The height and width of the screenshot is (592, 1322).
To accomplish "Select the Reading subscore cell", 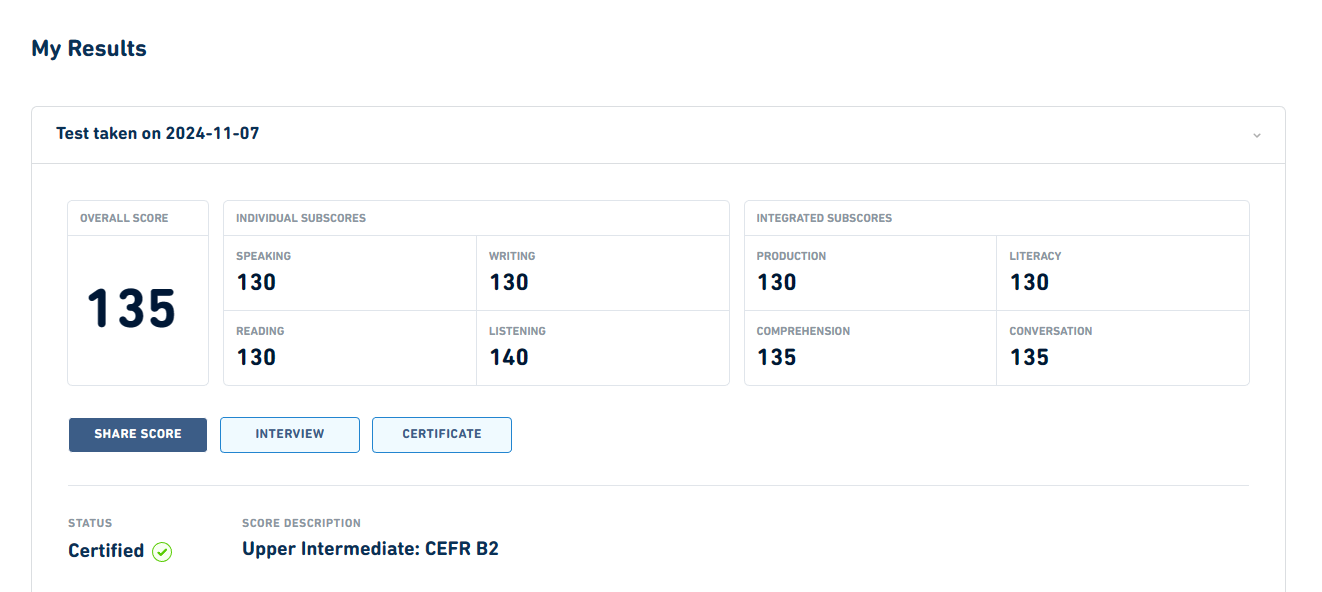I will tap(350, 347).
